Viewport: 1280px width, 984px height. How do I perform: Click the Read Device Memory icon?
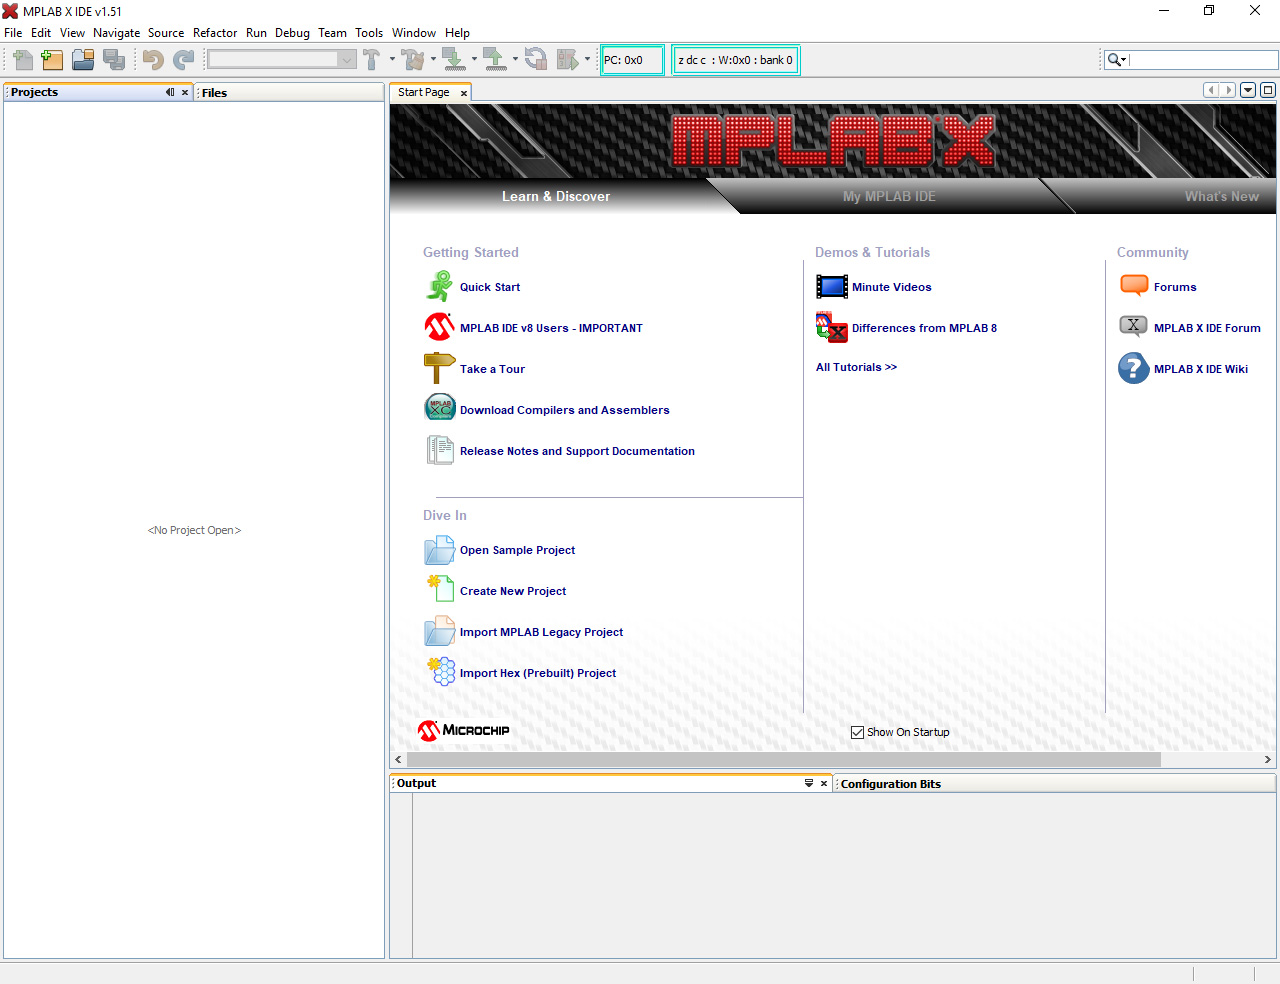495,60
